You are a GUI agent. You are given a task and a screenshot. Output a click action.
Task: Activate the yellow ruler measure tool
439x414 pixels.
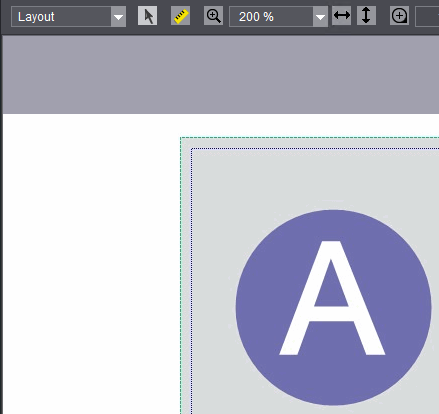coord(180,16)
